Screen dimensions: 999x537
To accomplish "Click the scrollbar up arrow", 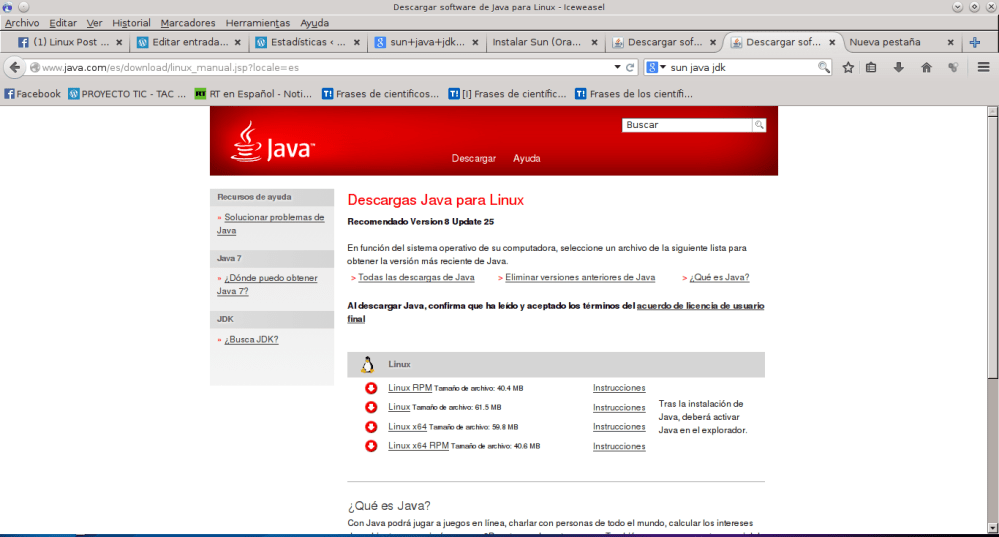I will [x=993, y=111].
